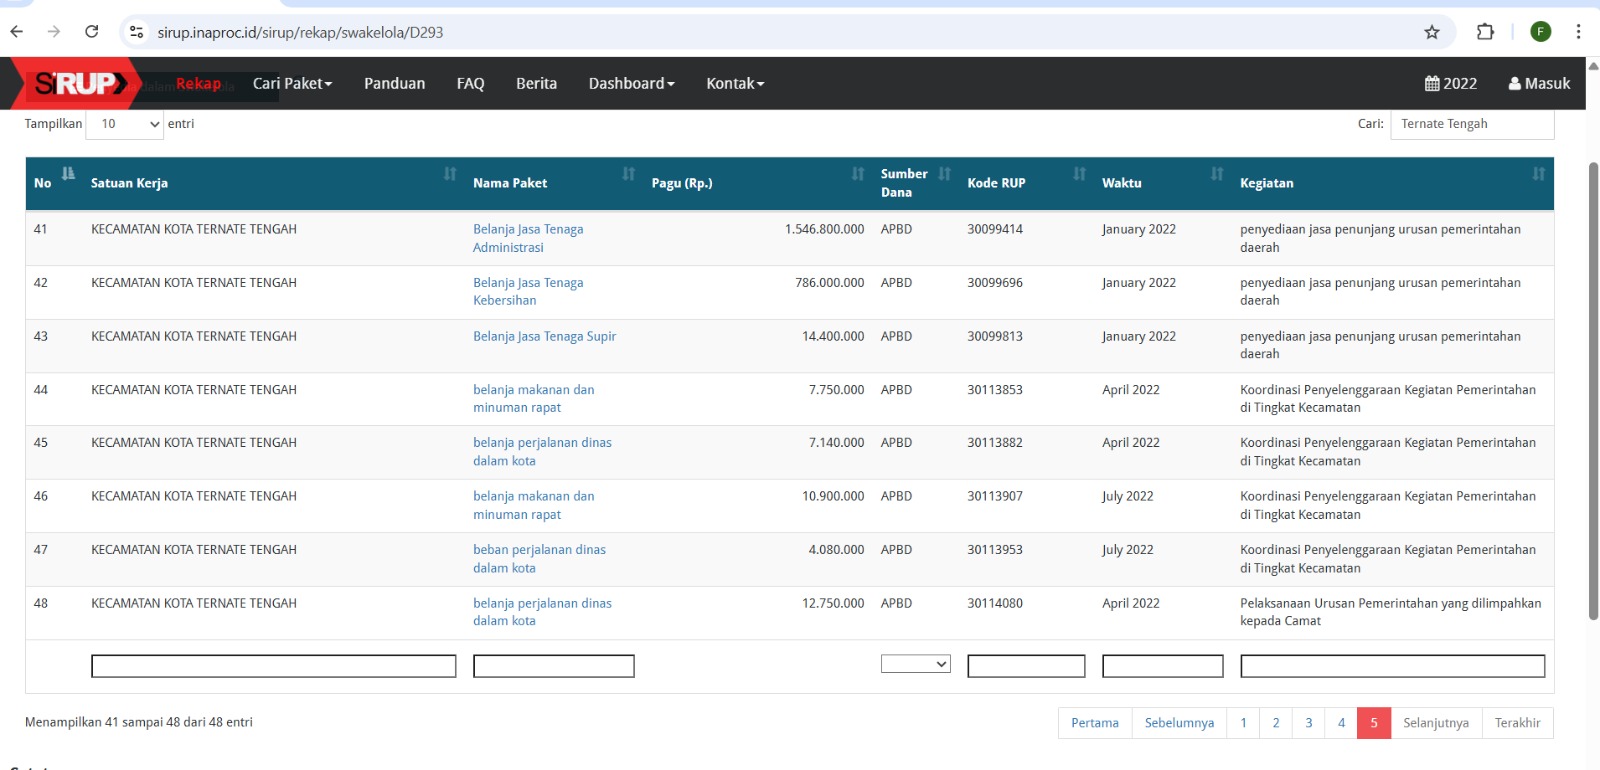Sort by the Pagu (Rp.) column

coord(857,175)
